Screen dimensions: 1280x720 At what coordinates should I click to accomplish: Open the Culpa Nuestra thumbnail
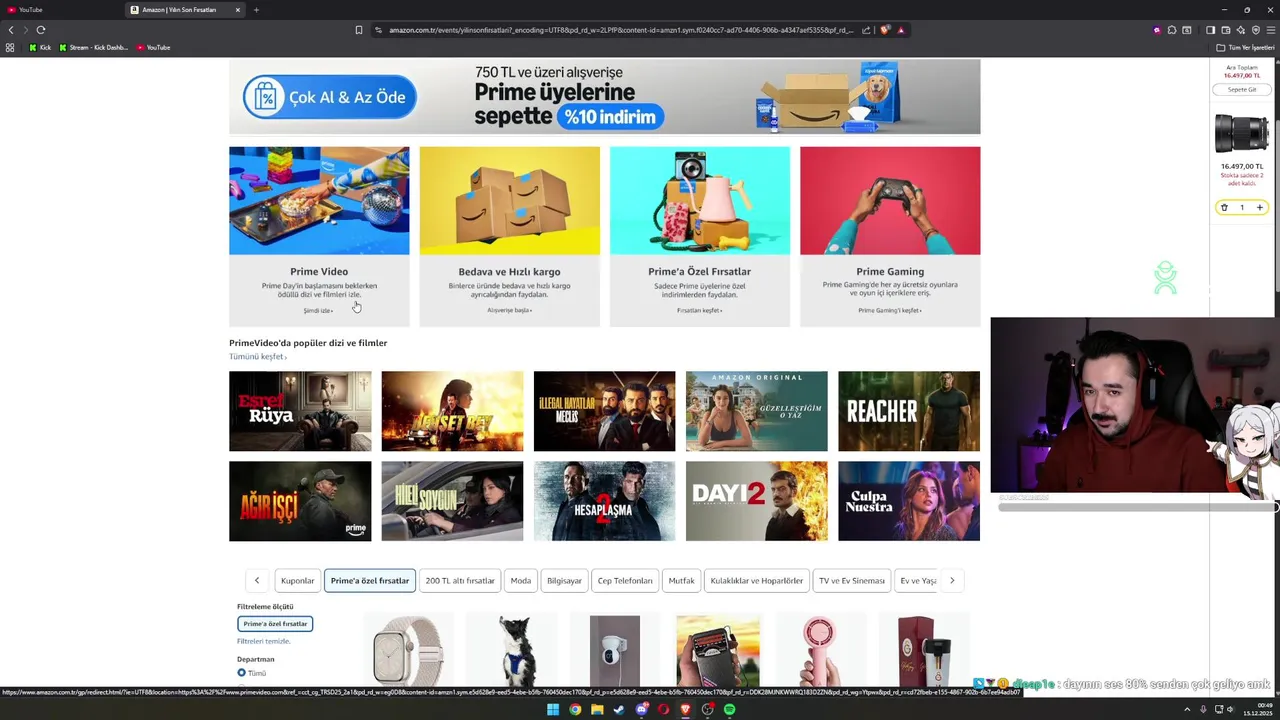pyautogui.click(x=909, y=501)
